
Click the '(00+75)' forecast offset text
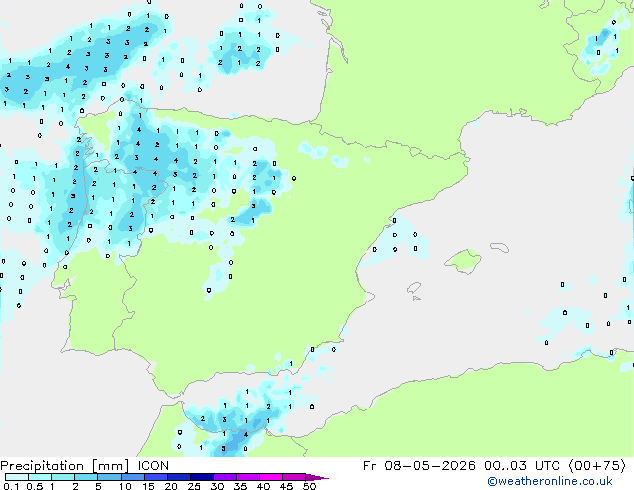(597, 466)
